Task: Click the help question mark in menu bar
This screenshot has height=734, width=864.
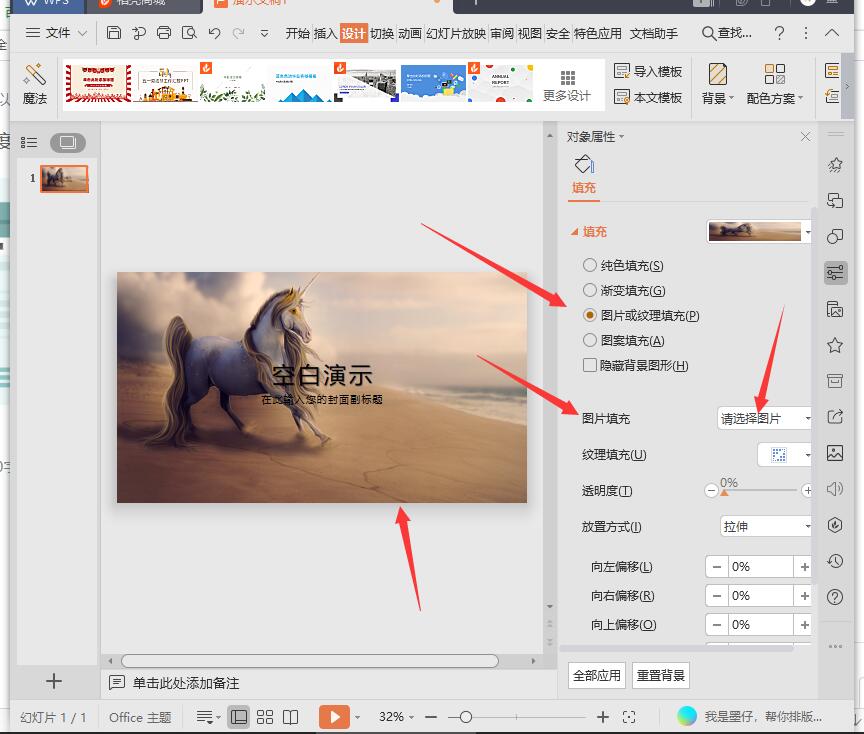Action: click(779, 33)
